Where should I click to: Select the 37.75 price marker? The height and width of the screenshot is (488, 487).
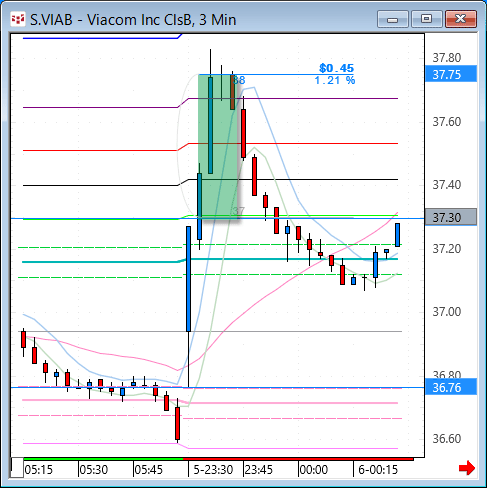point(451,74)
